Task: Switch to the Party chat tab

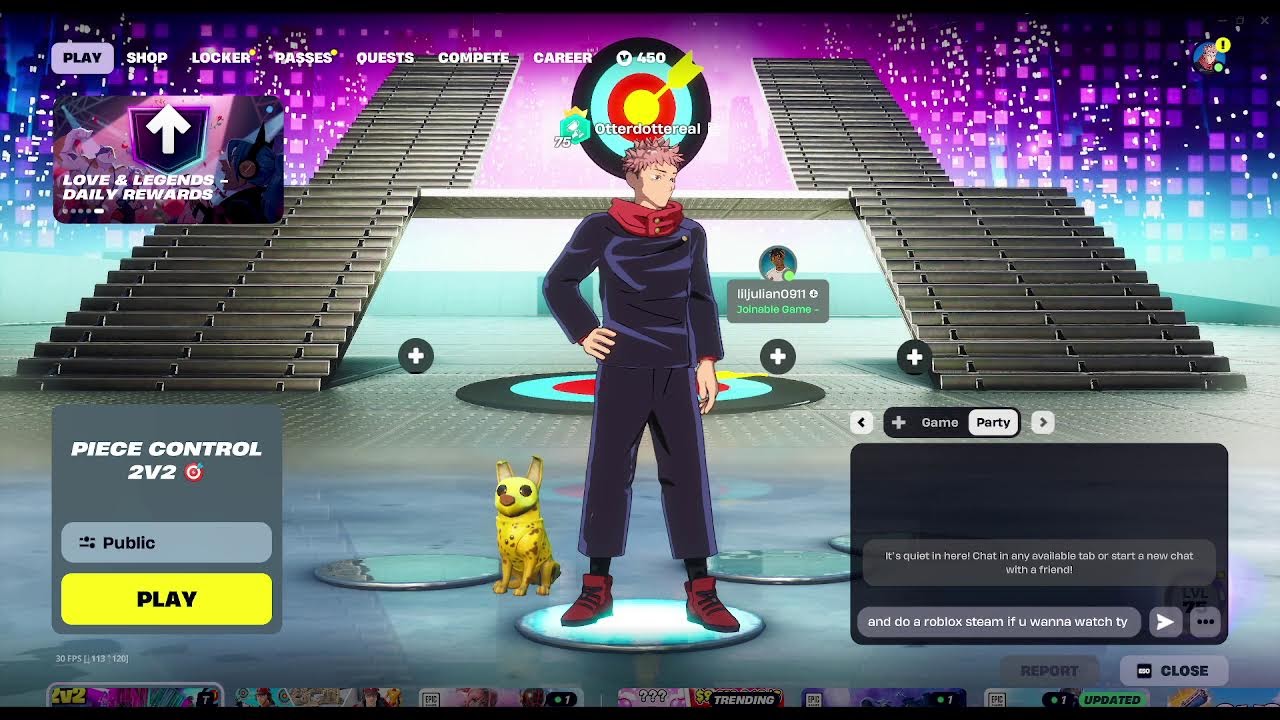Action: (x=993, y=422)
